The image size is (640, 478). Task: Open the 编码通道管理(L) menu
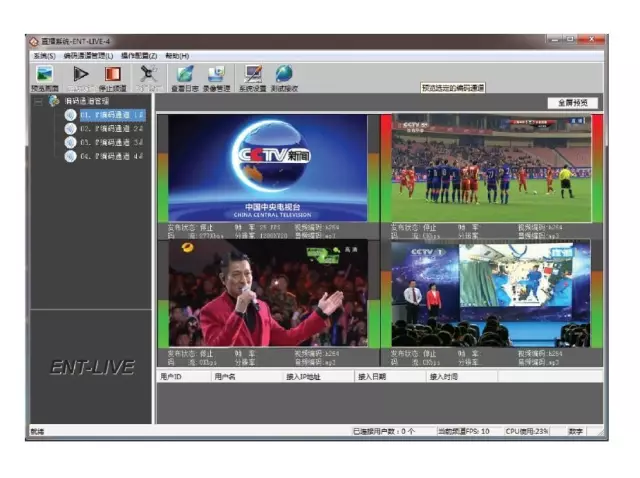[x=88, y=56]
